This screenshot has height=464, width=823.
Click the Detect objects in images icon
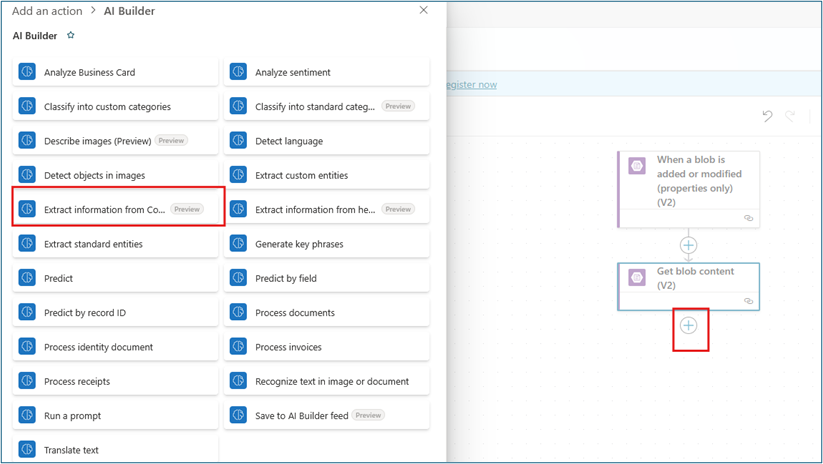[27, 175]
